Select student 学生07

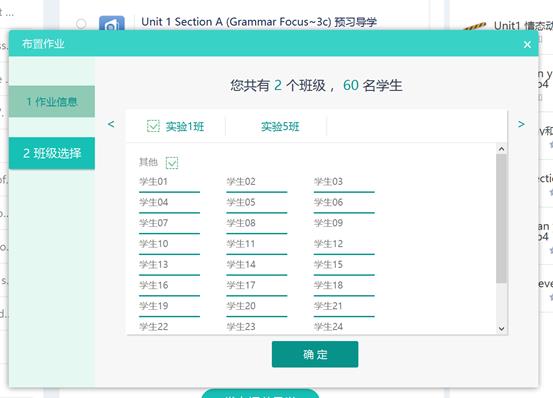(153, 223)
